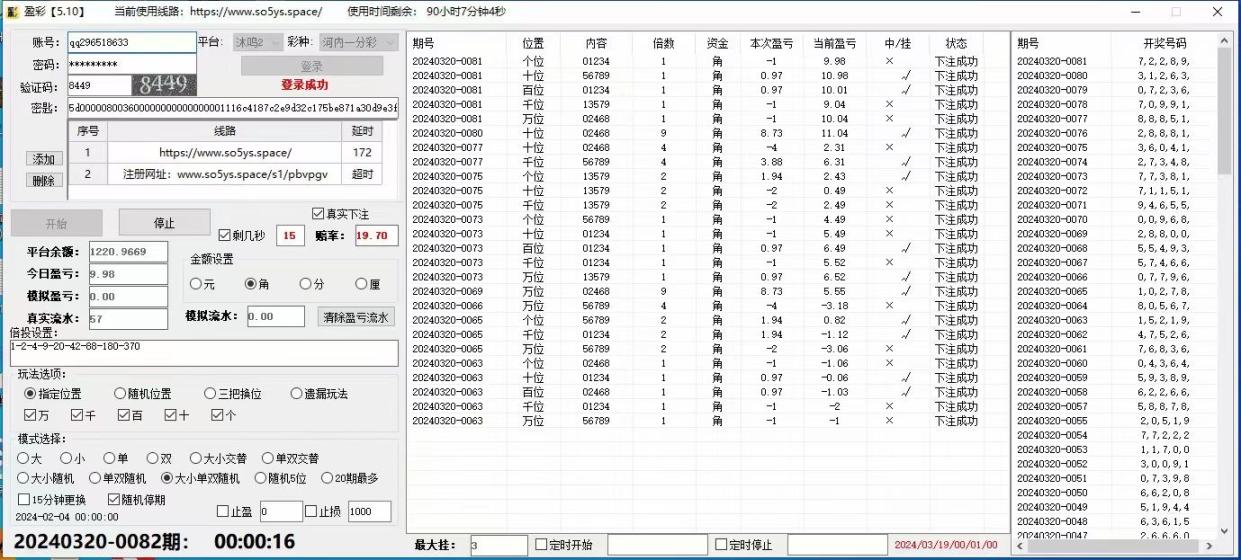Click the 清除盈亏流水 button
The image size is (1241, 560).
click(356, 317)
